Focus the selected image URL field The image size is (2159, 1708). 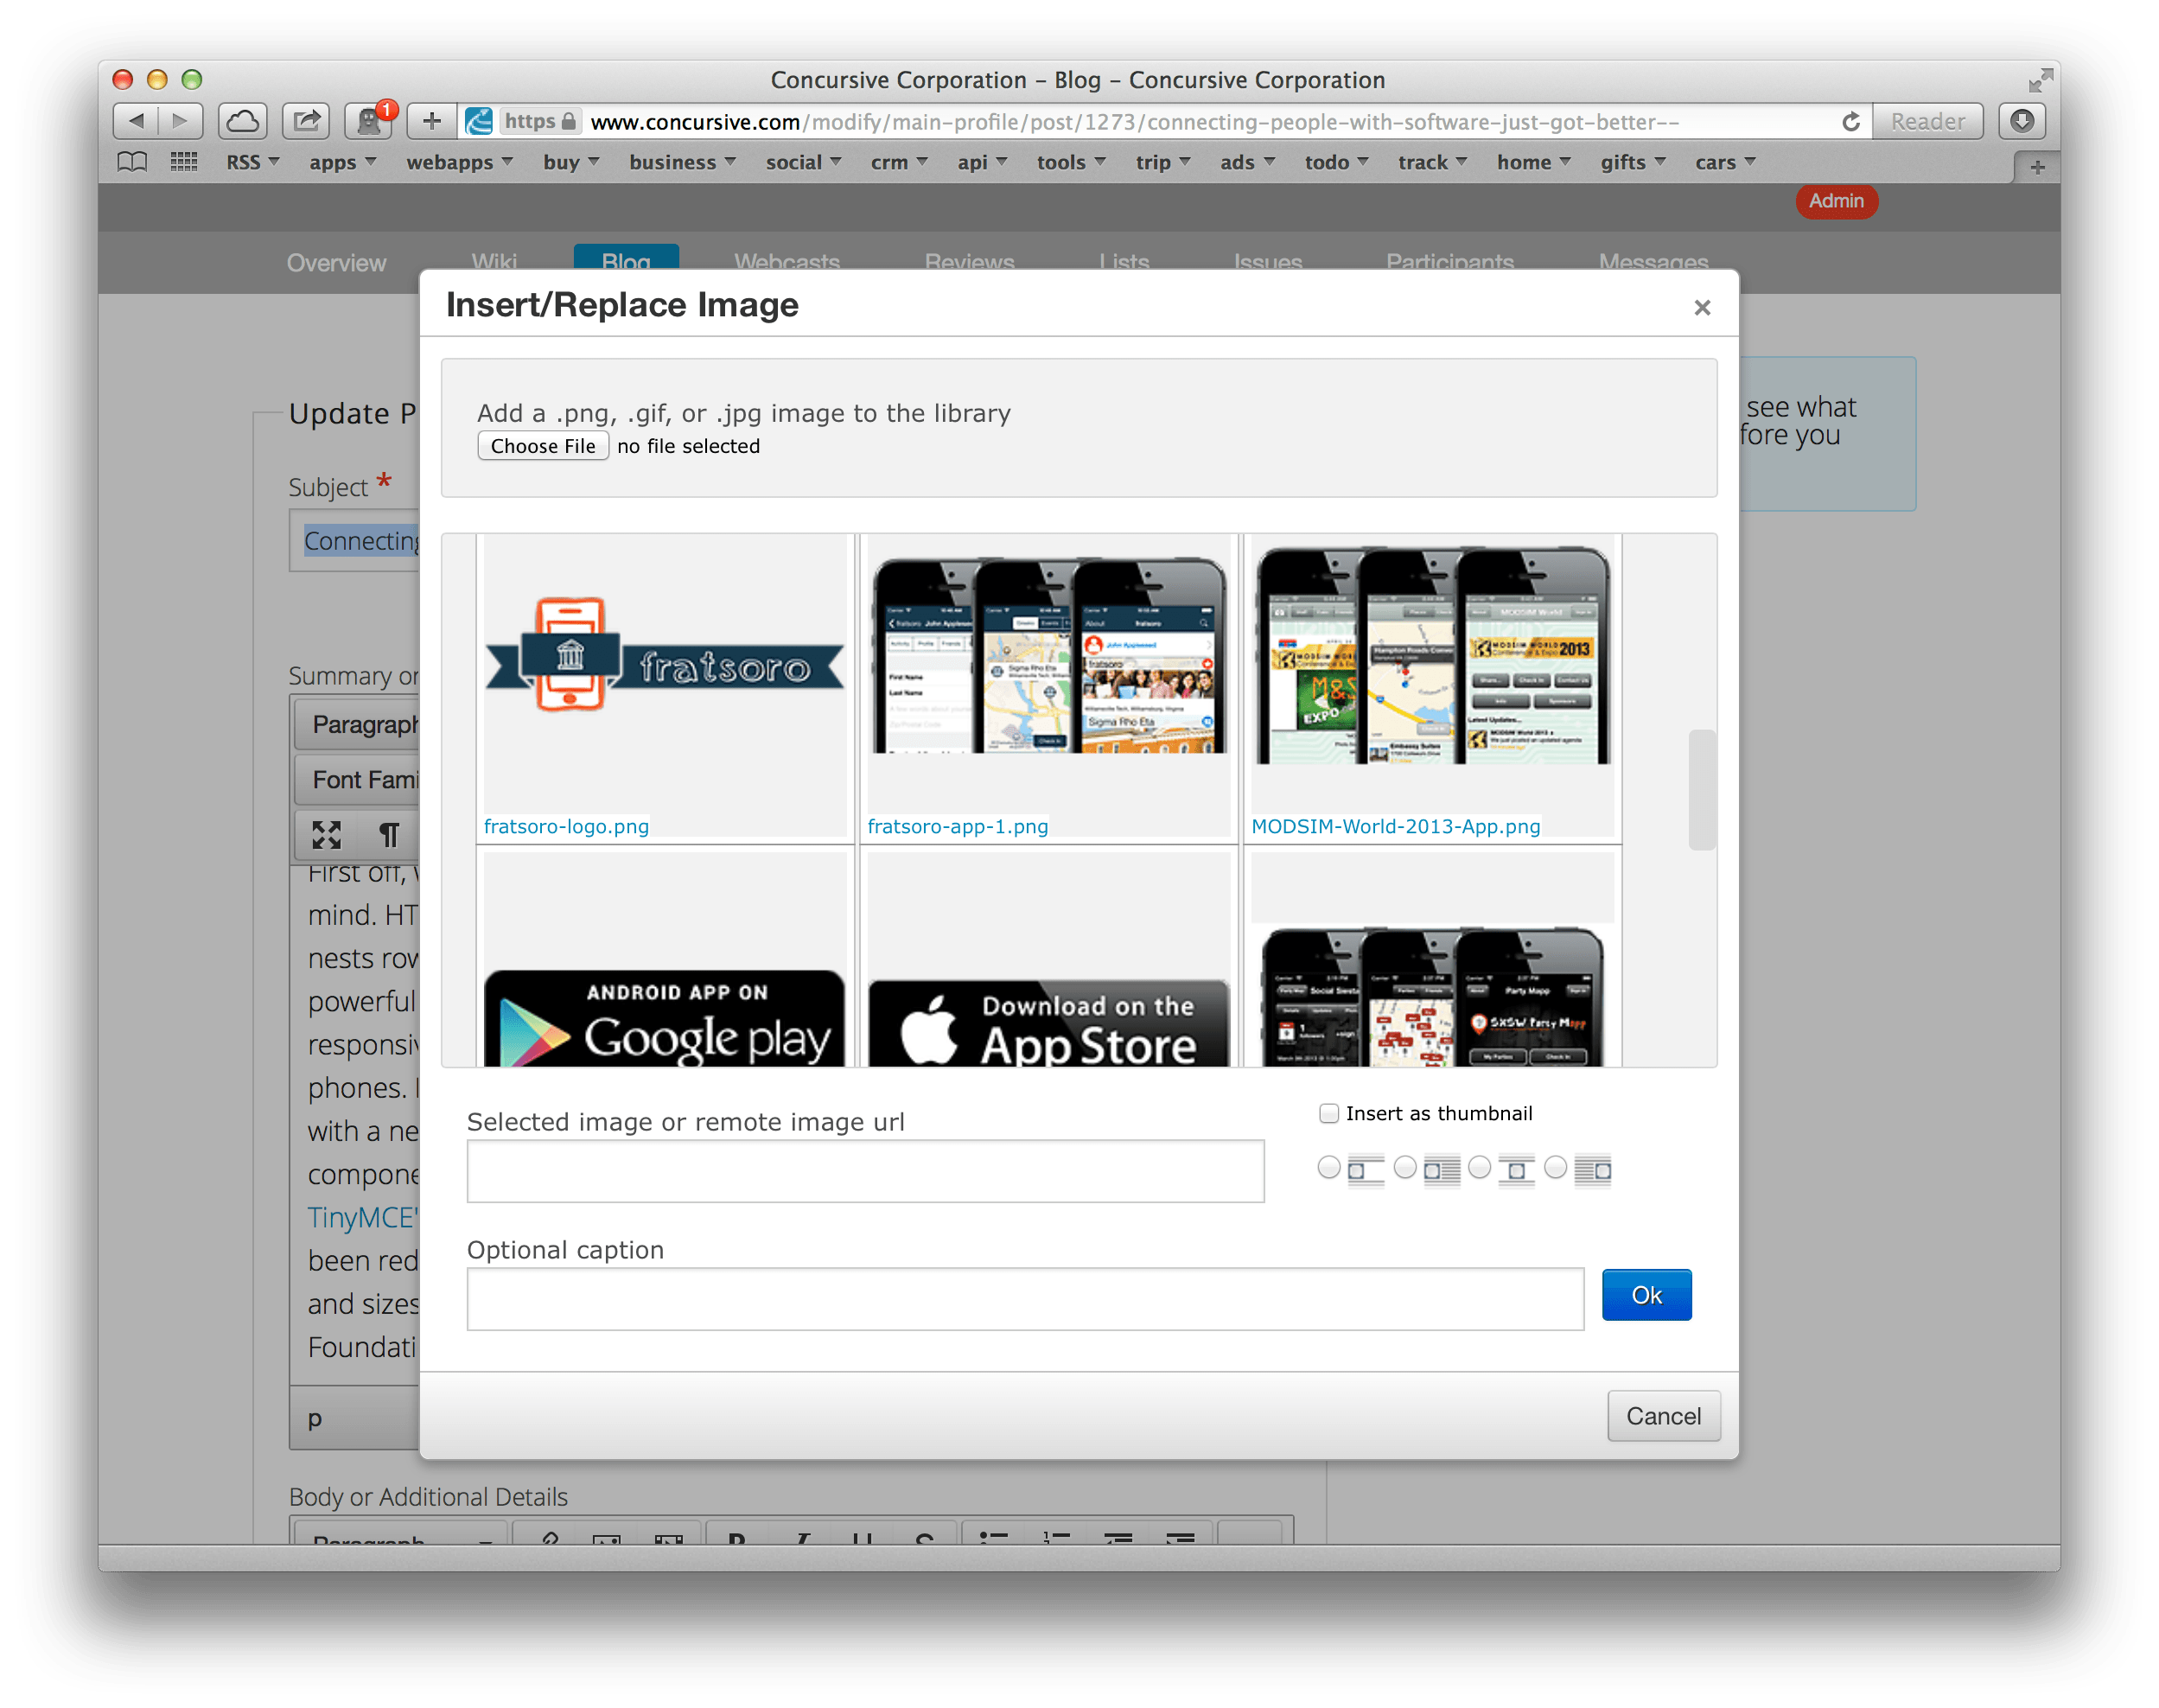pyautogui.click(x=865, y=1170)
